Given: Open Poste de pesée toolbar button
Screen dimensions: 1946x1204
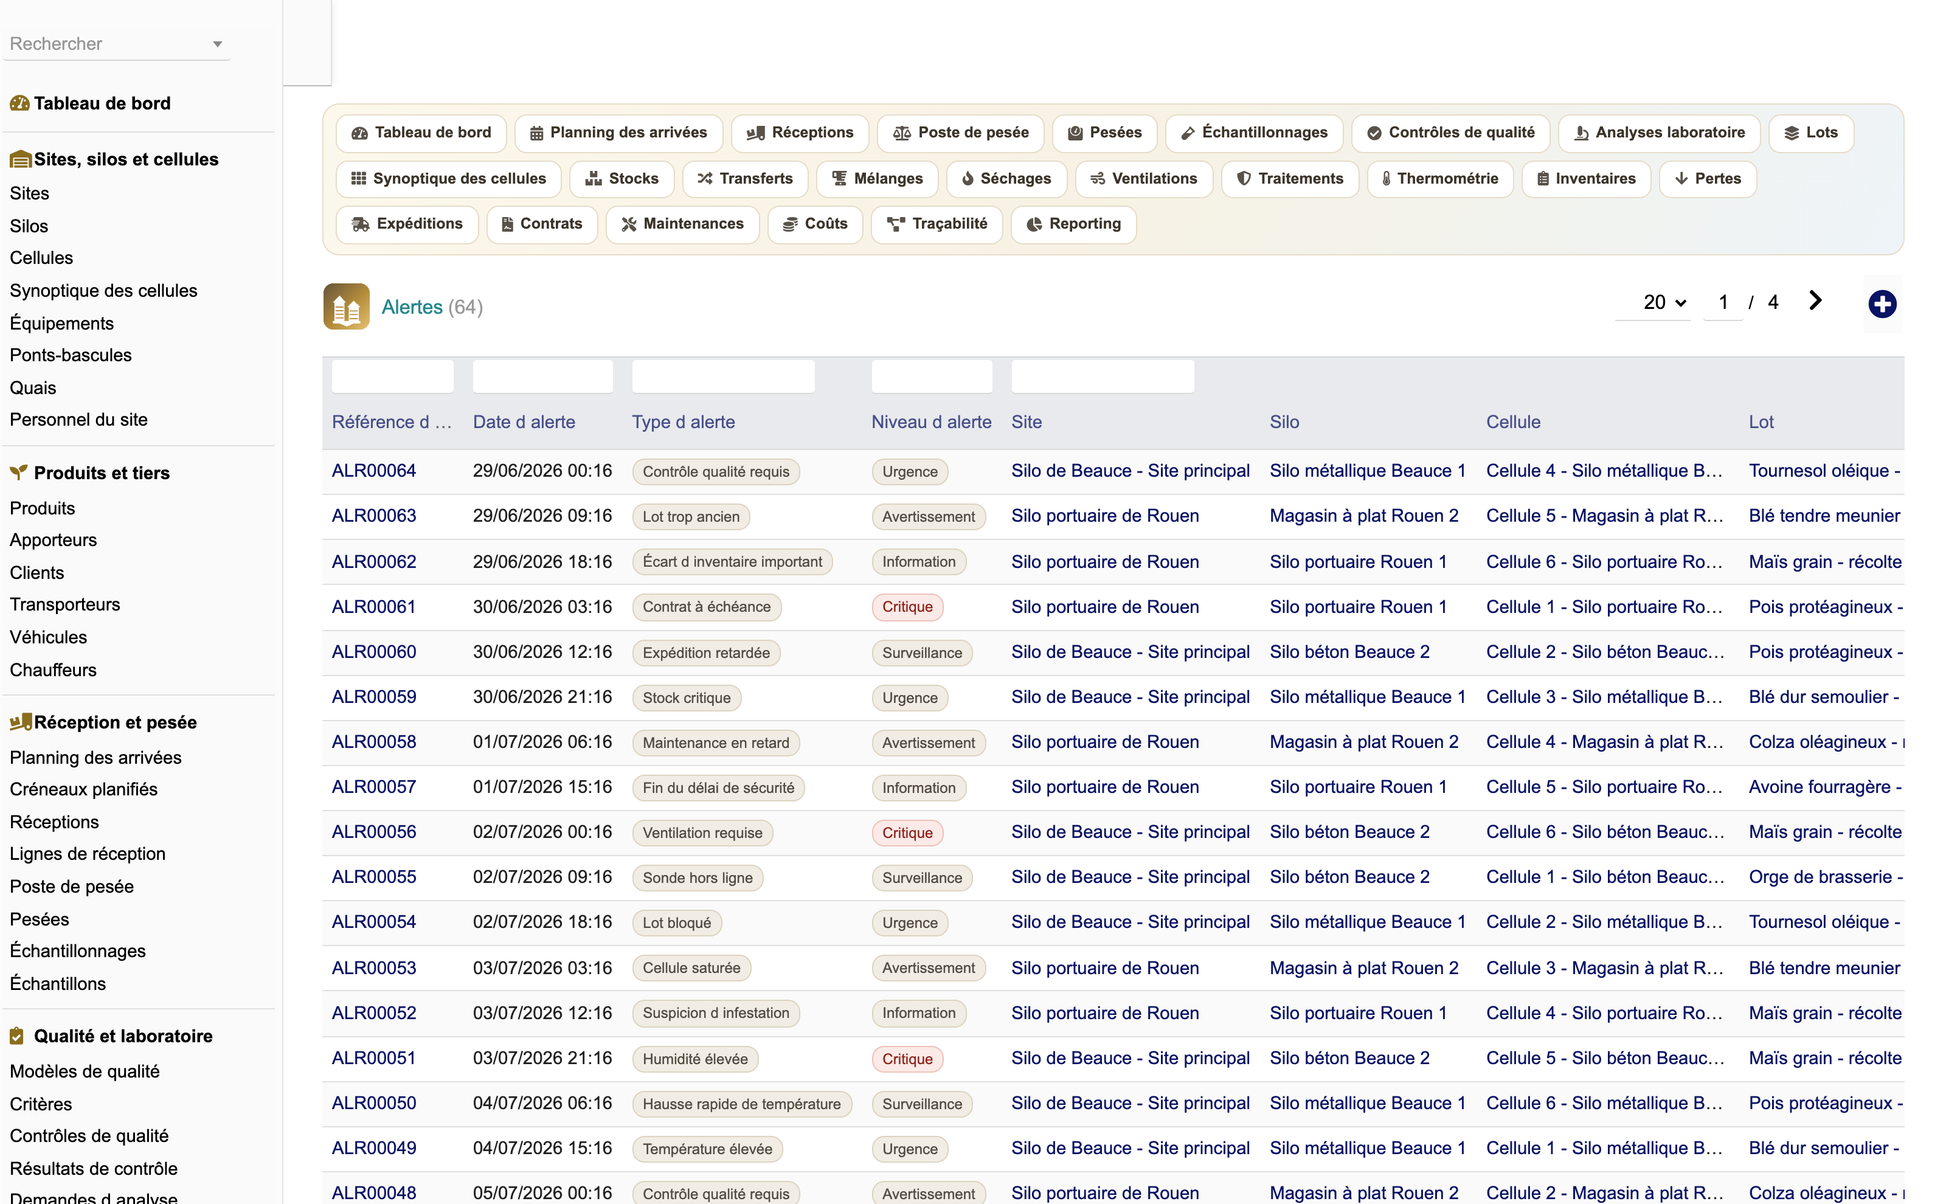Looking at the screenshot, I should pos(961,133).
